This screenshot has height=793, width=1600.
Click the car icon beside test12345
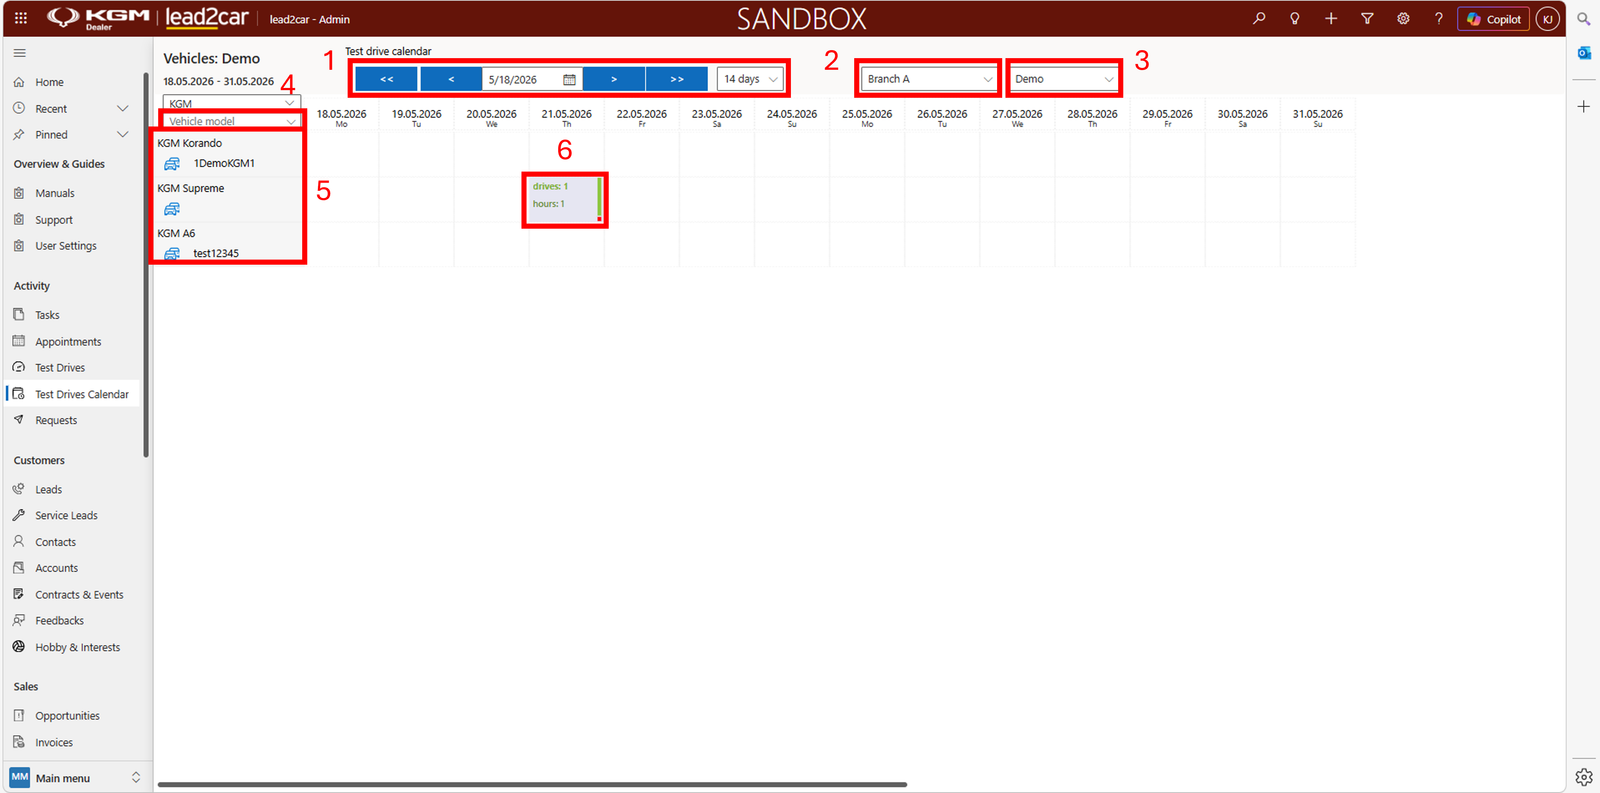pos(172,253)
